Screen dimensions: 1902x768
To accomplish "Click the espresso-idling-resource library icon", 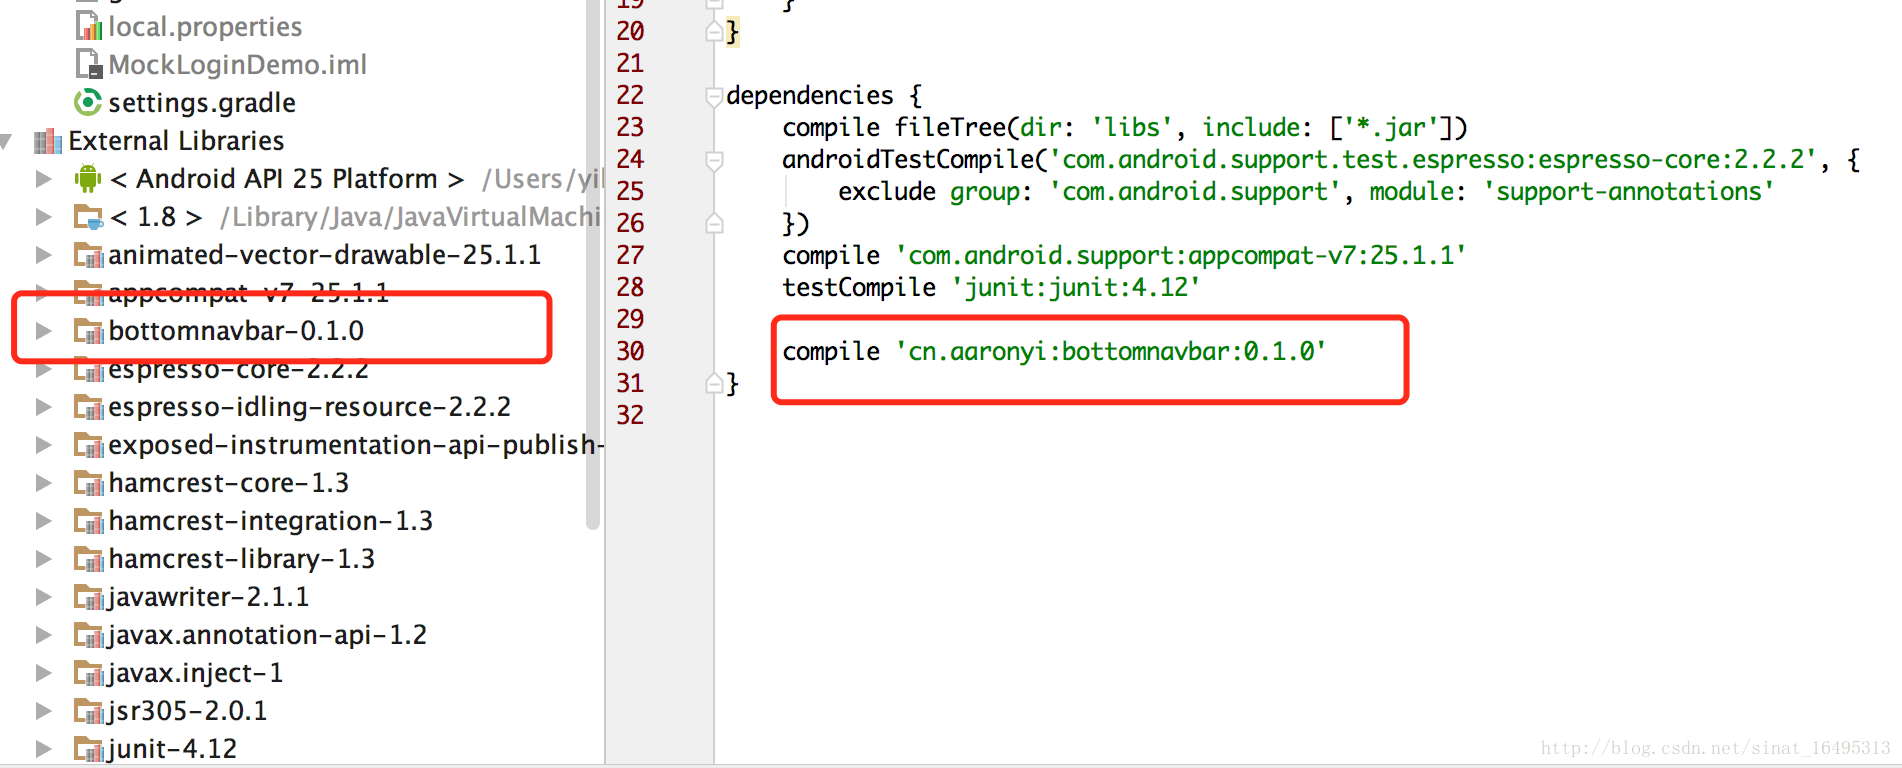I will coord(89,407).
